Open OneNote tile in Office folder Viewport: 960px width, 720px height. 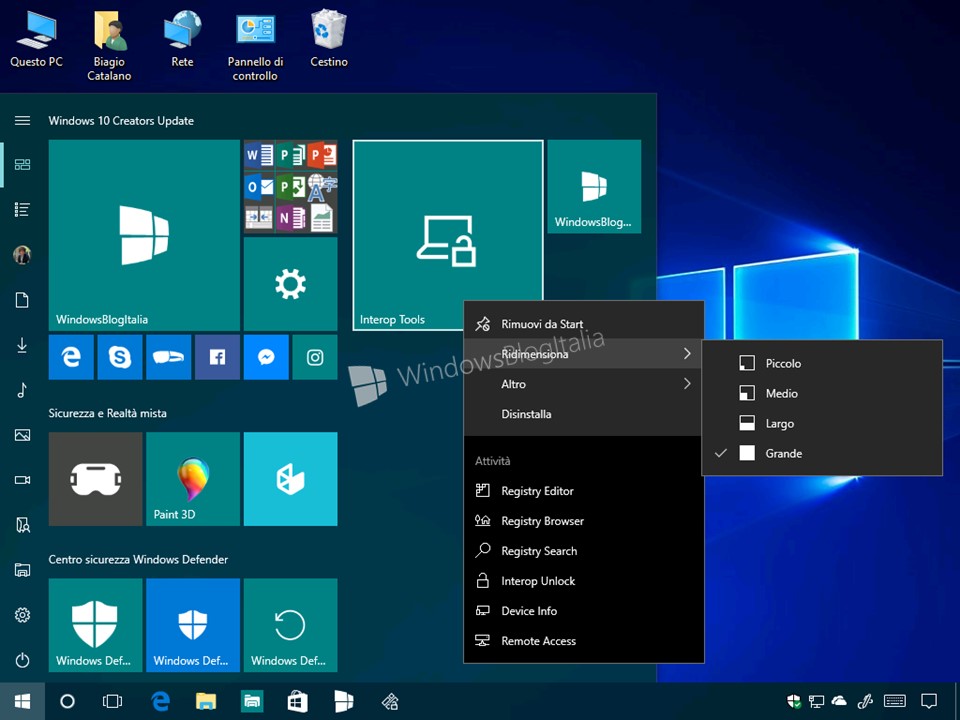click(291, 217)
